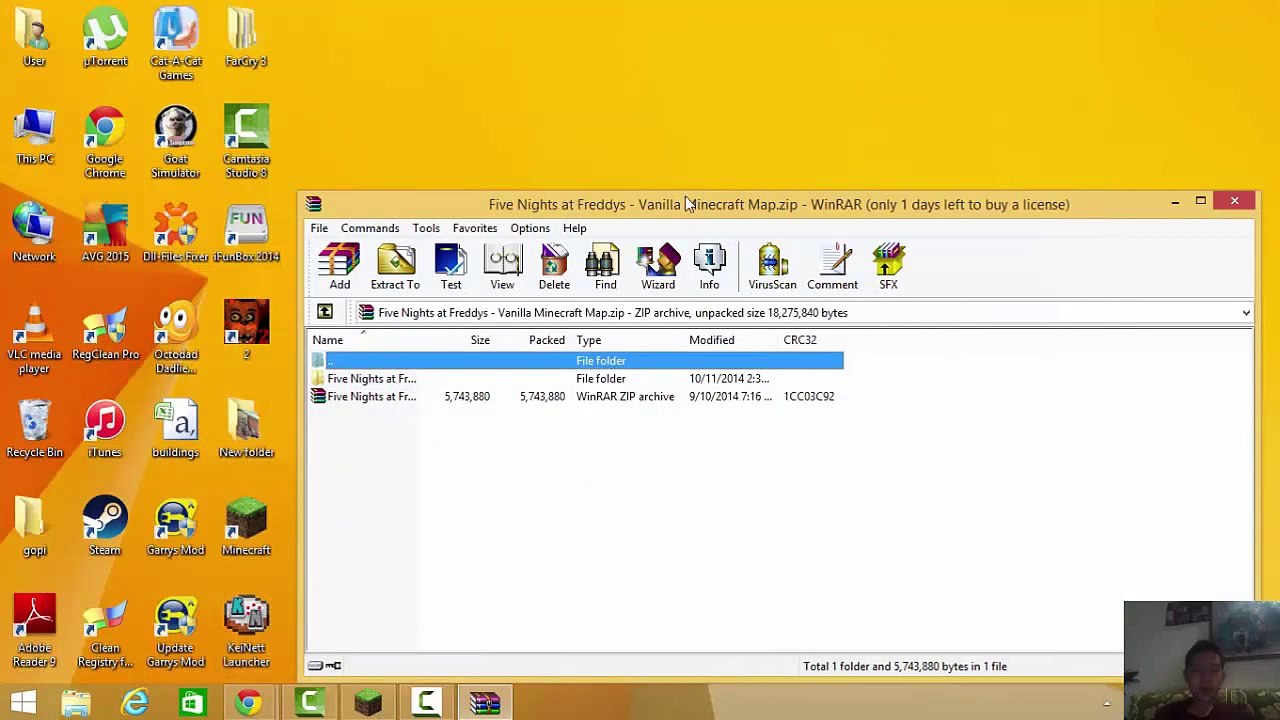The width and height of the screenshot is (1280, 720).
Task: Open Internet Explorer from the taskbar
Action: 135,702
